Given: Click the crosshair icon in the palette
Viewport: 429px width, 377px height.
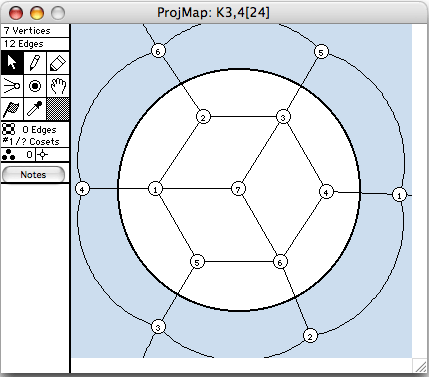Looking at the screenshot, I should [x=43, y=155].
